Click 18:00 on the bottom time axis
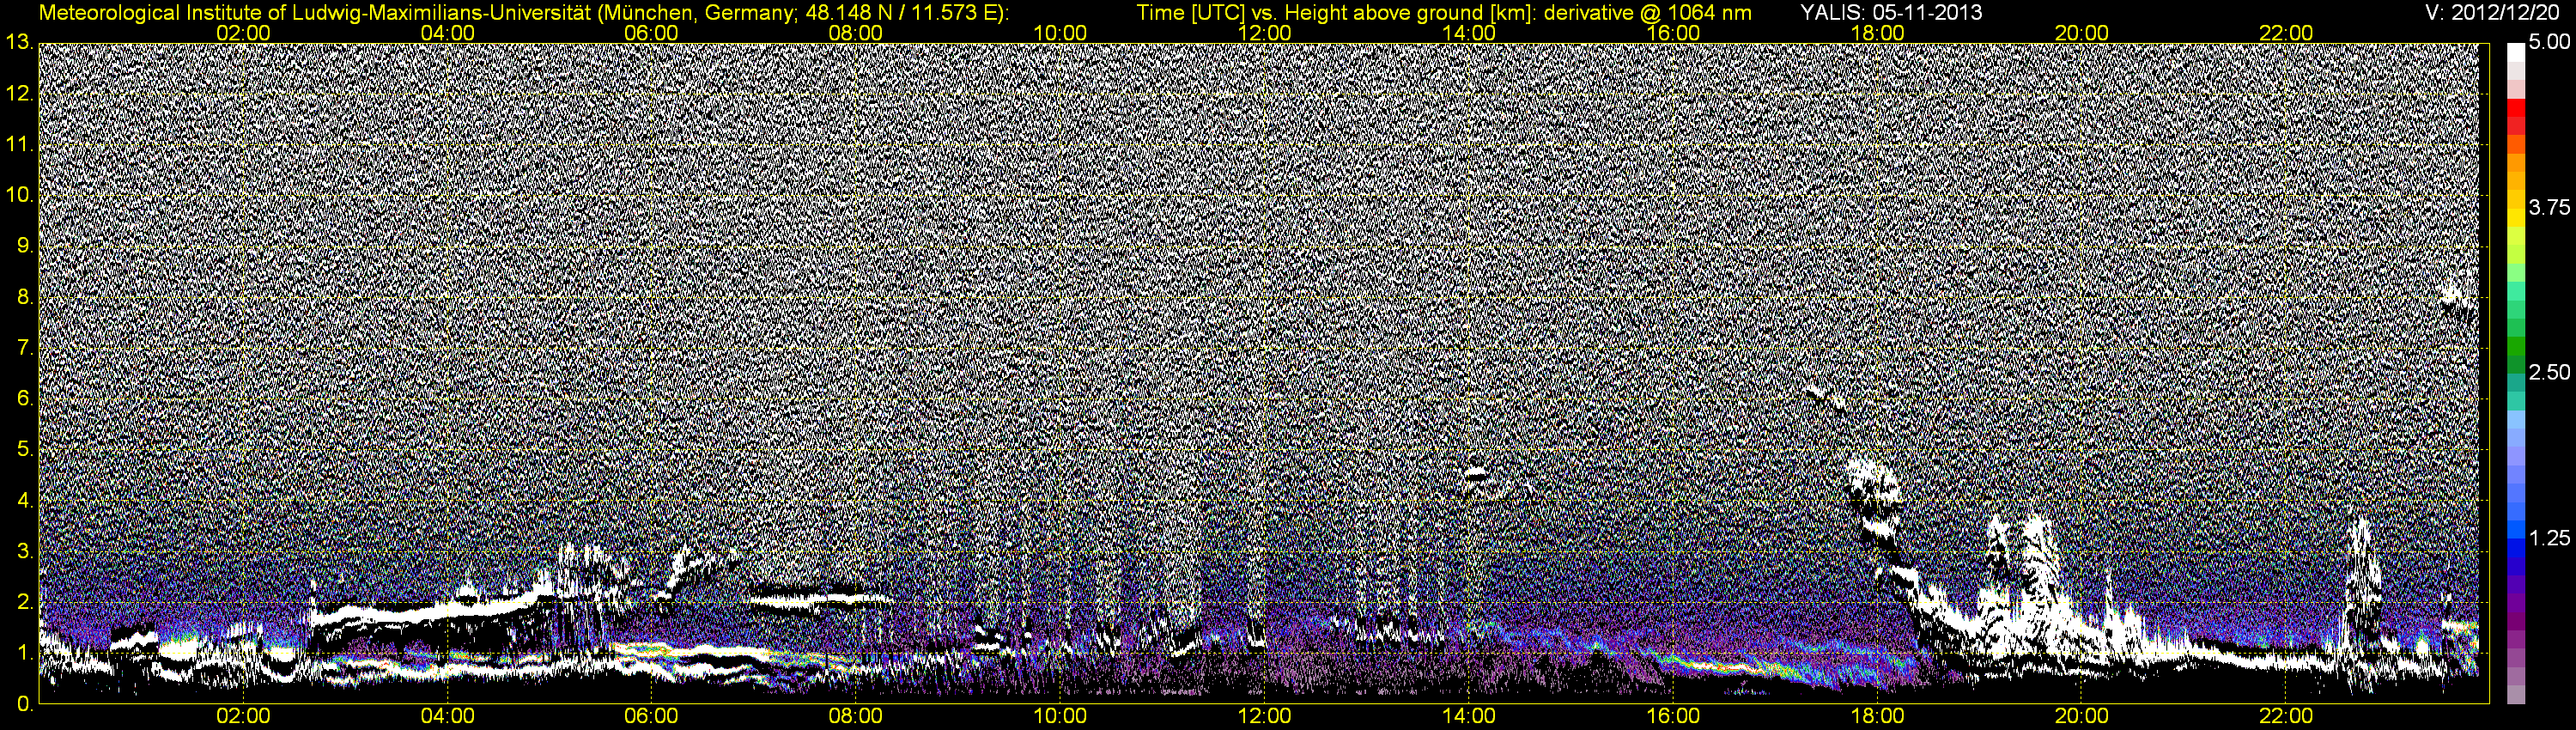This screenshot has width=2576, height=730. tap(1877, 716)
